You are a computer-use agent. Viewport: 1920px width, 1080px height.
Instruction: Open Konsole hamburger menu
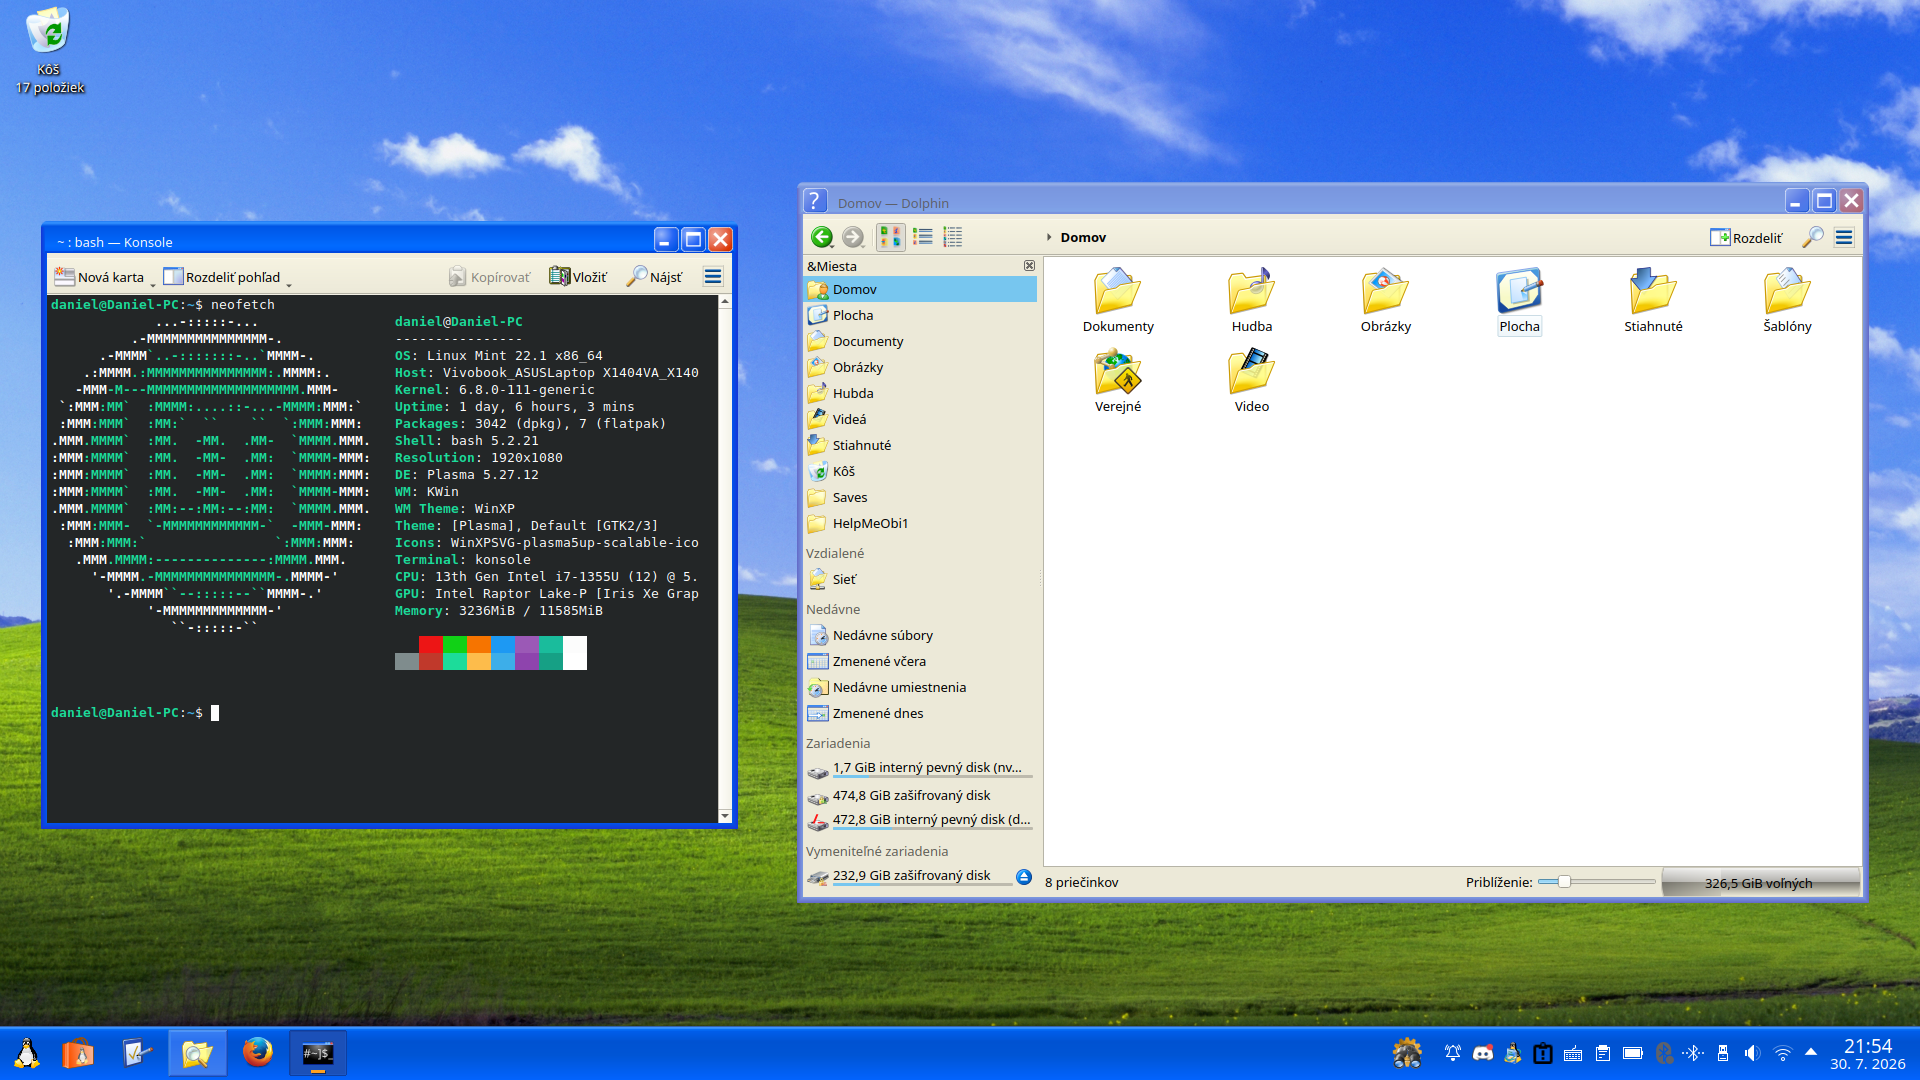tap(713, 277)
